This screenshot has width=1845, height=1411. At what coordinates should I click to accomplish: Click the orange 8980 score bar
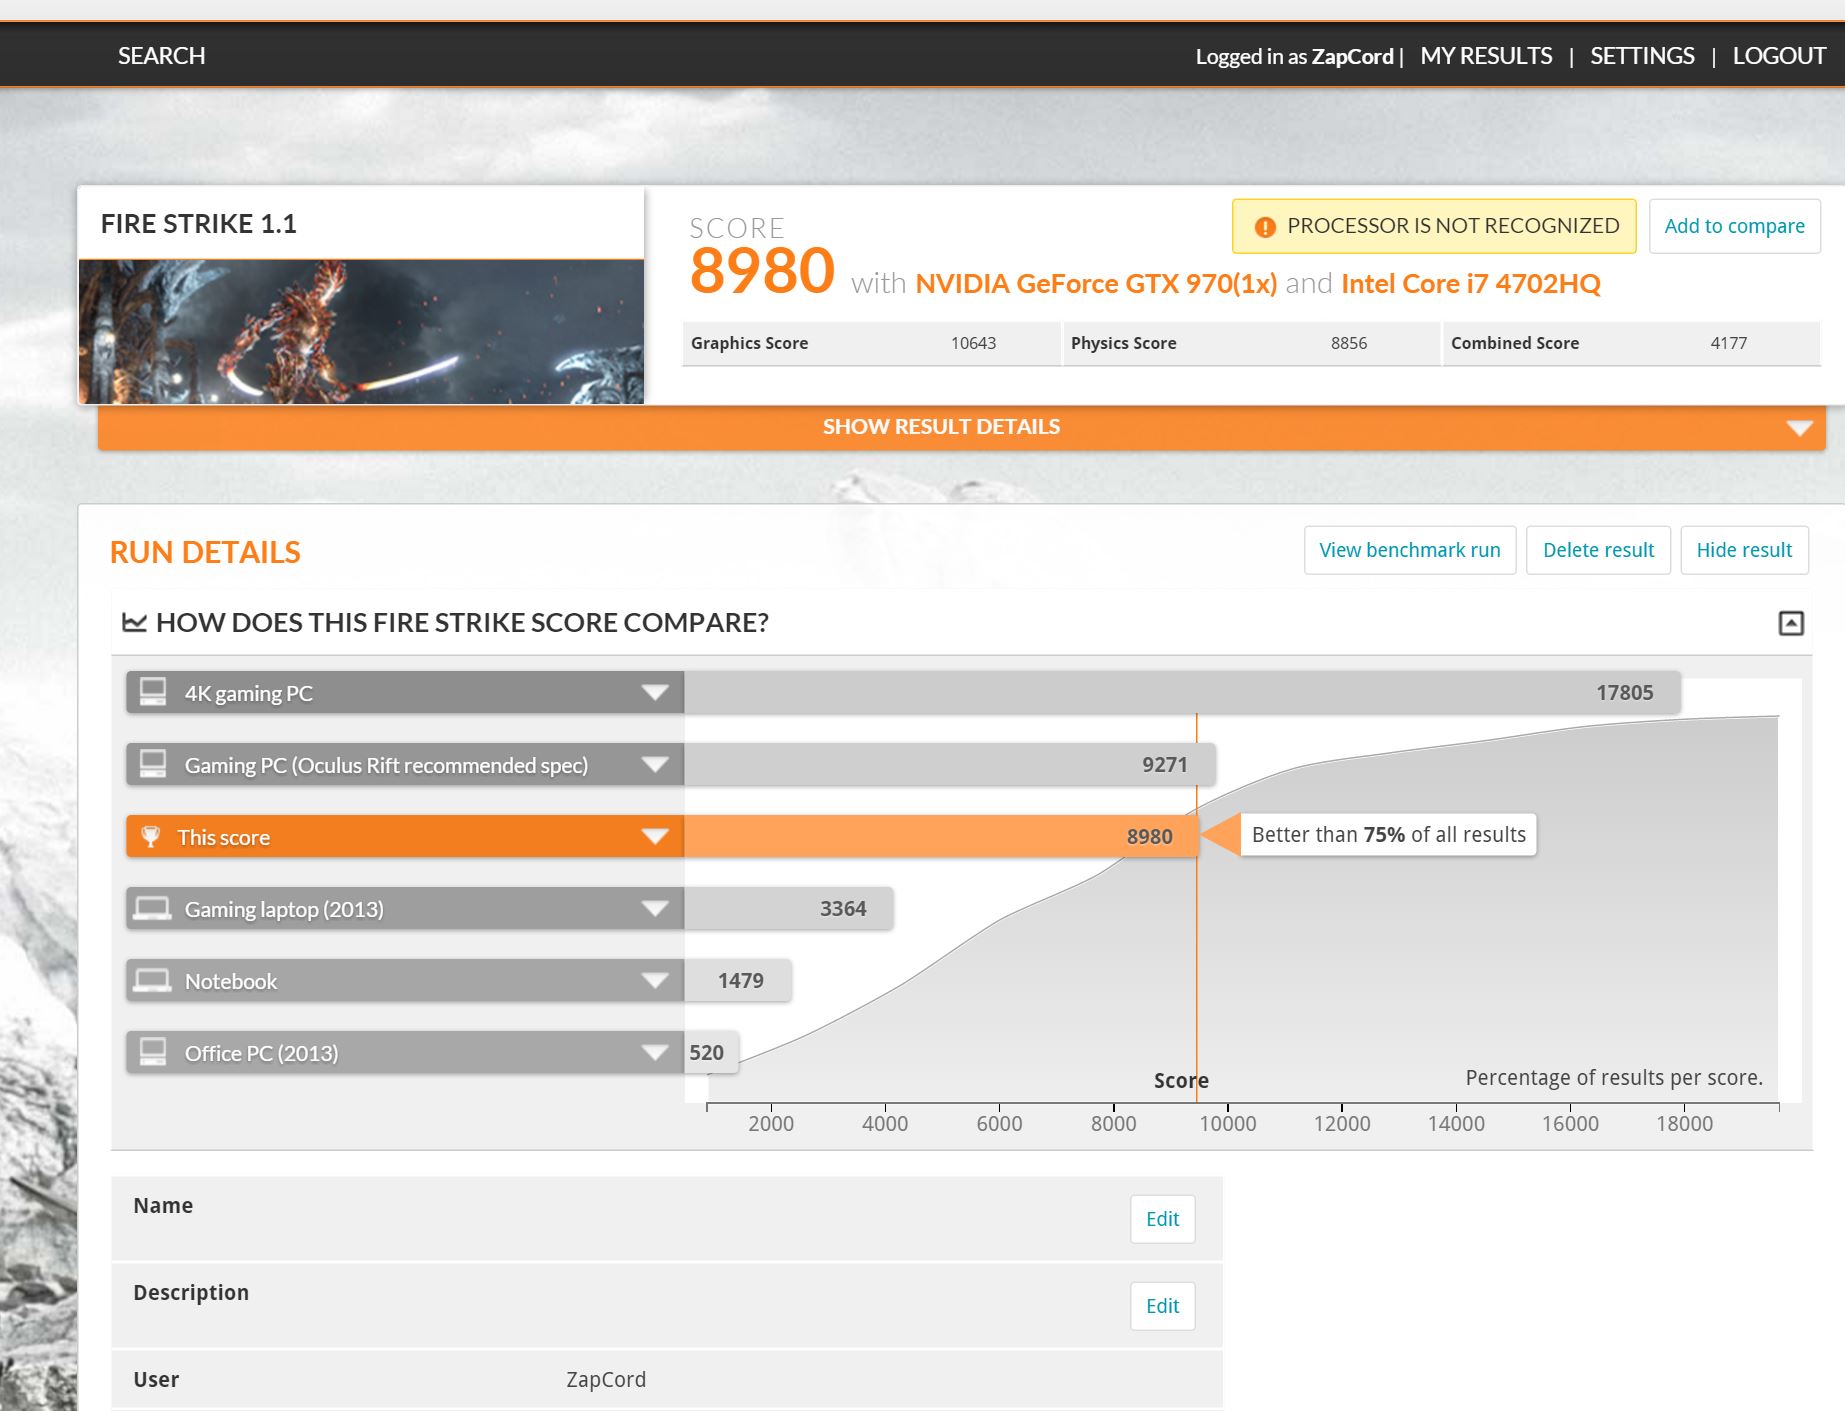[941, 836]
